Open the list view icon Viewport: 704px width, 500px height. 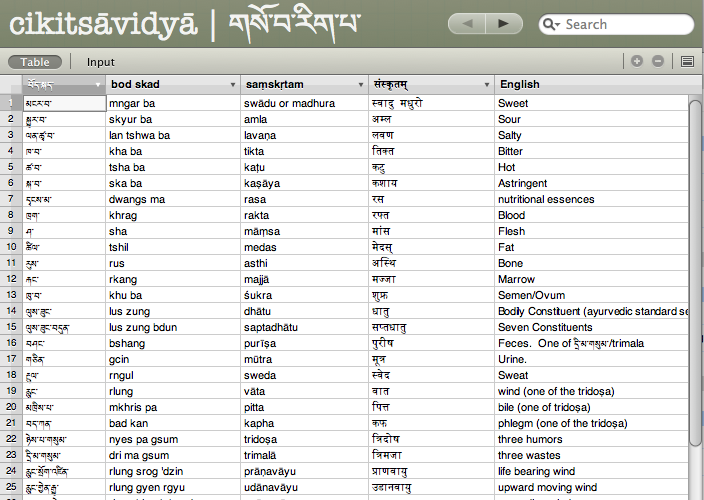click(x=687, y=61)
